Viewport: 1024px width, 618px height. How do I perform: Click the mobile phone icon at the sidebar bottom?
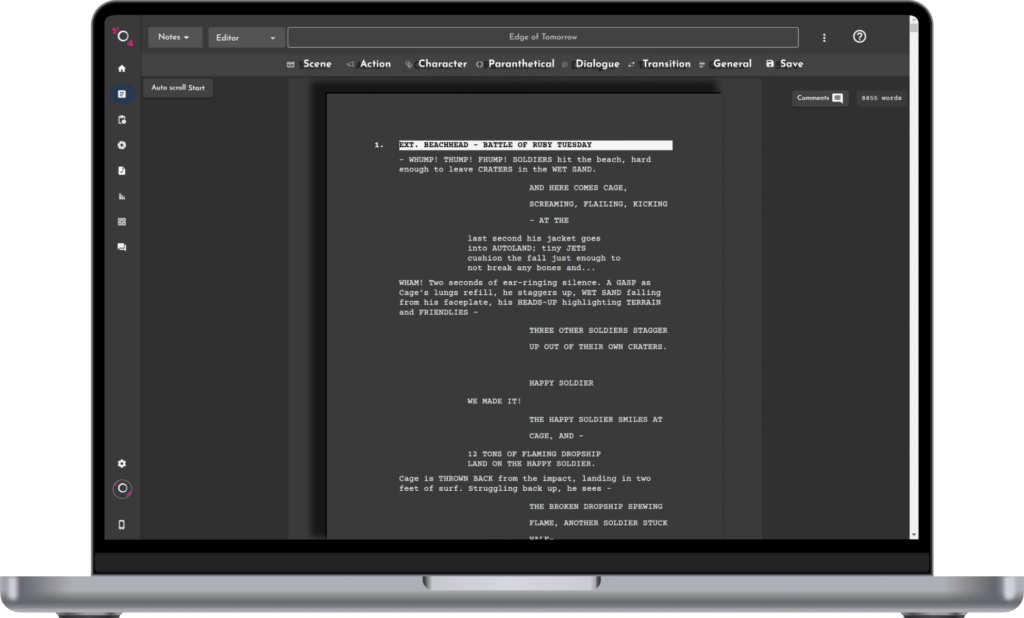(x=121, y=525)
